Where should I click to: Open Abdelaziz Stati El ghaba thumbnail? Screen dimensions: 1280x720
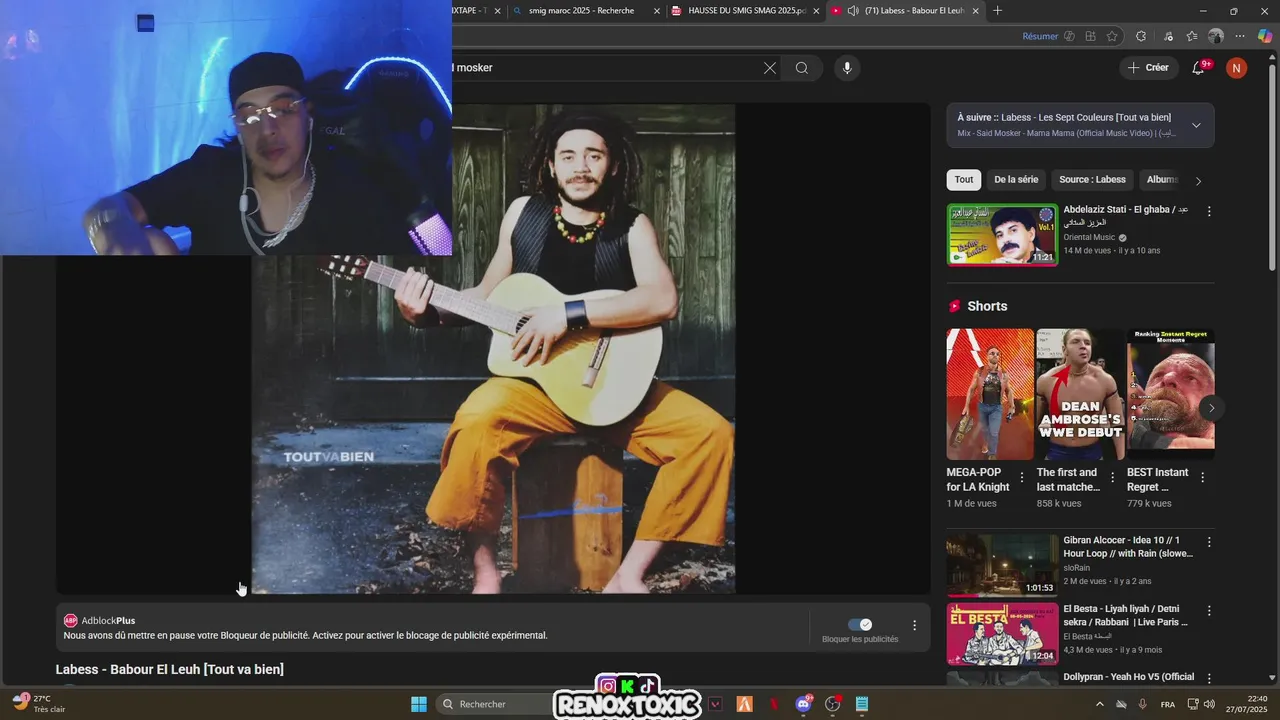point(1002,235)
